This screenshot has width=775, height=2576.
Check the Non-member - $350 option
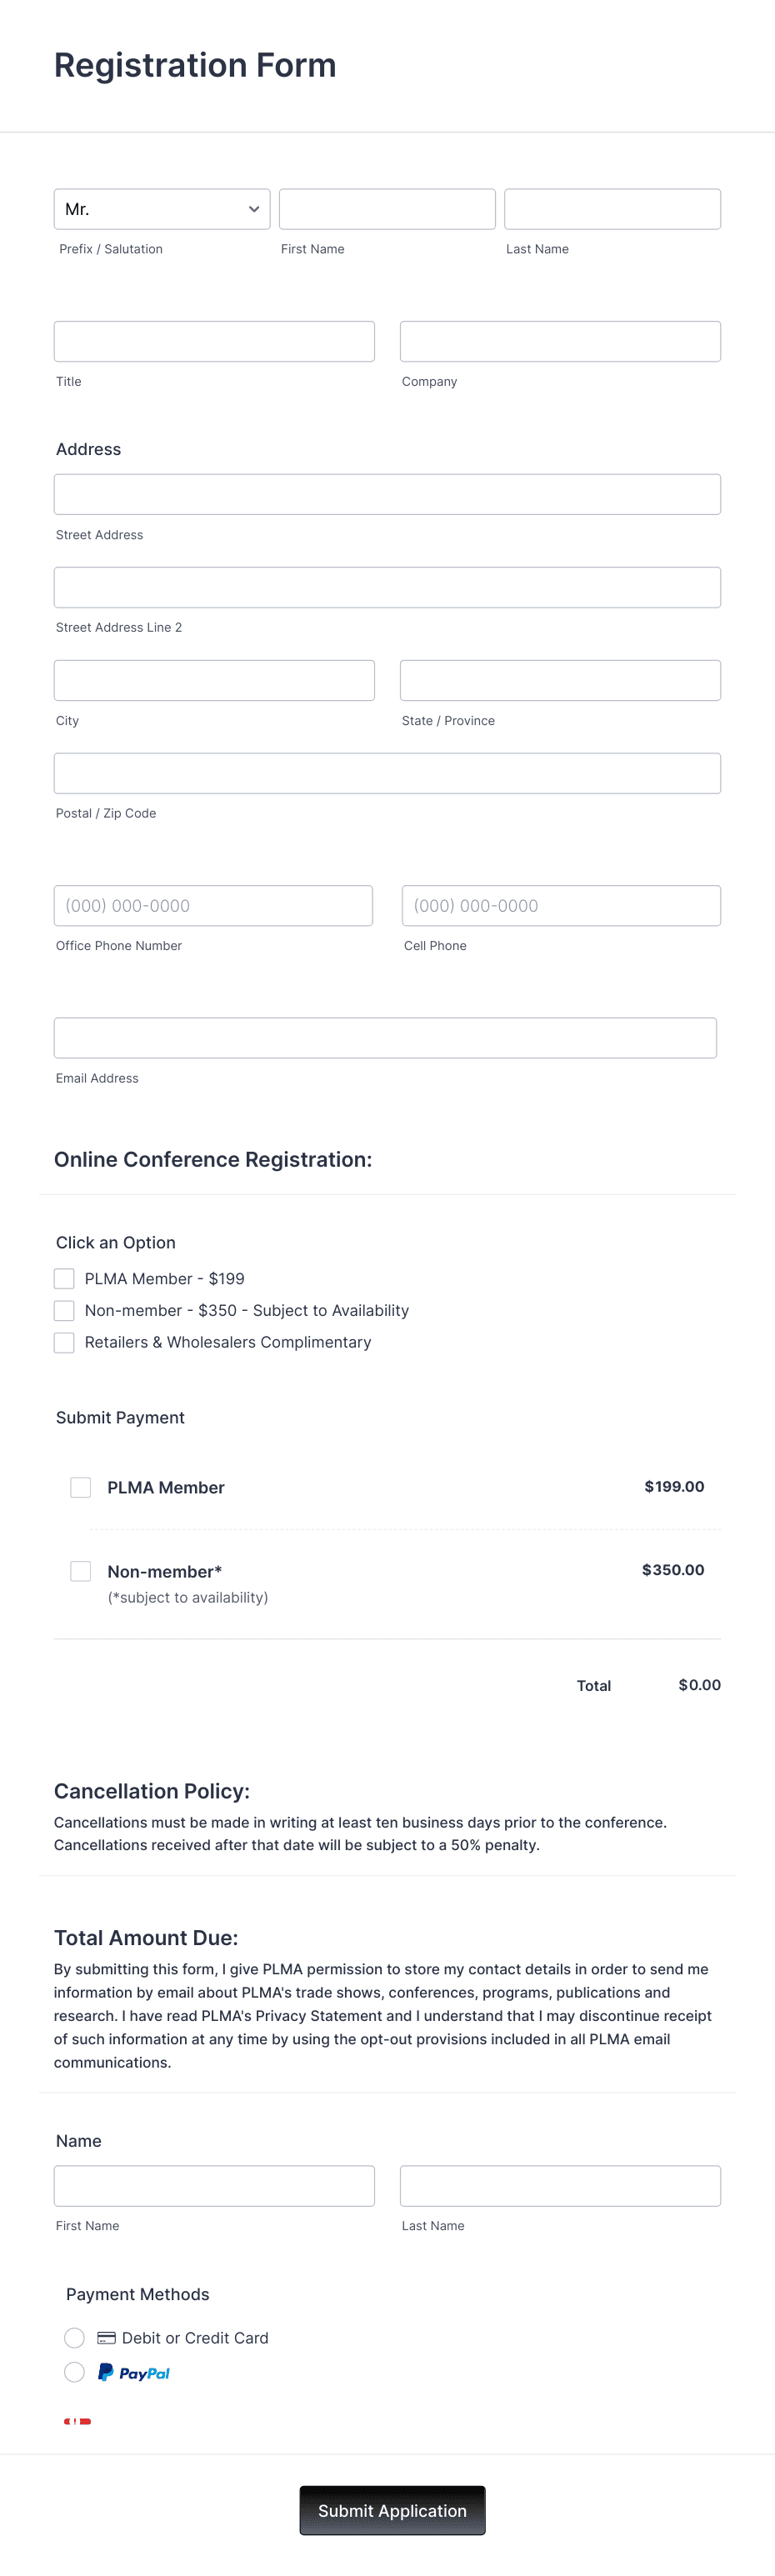coord(64,1310)
